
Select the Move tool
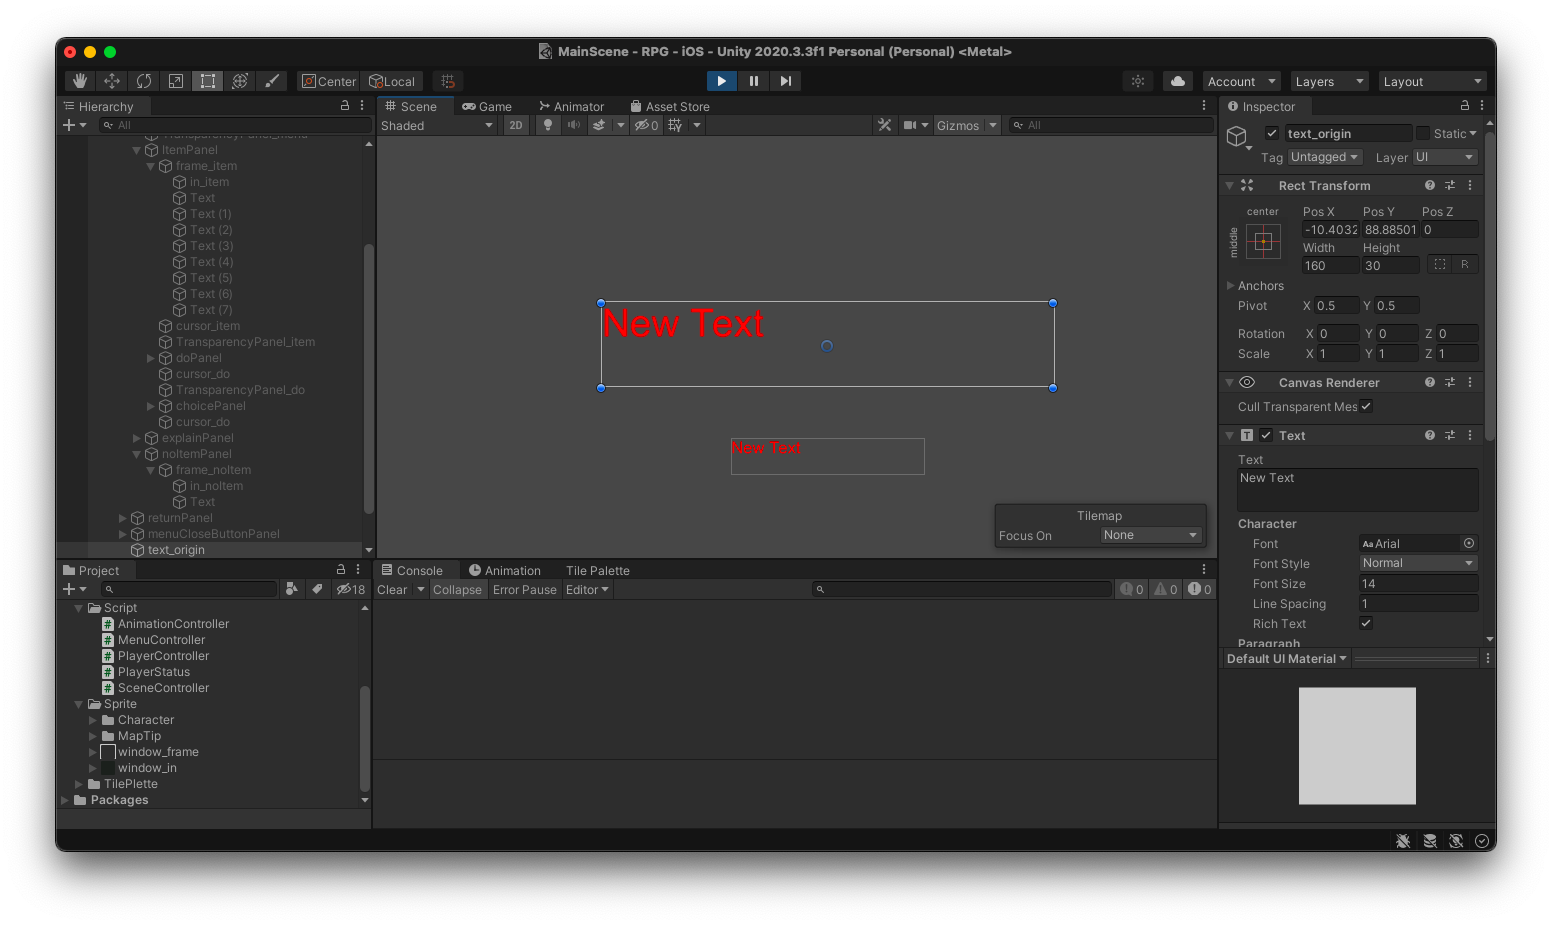[x=111, y=81]
